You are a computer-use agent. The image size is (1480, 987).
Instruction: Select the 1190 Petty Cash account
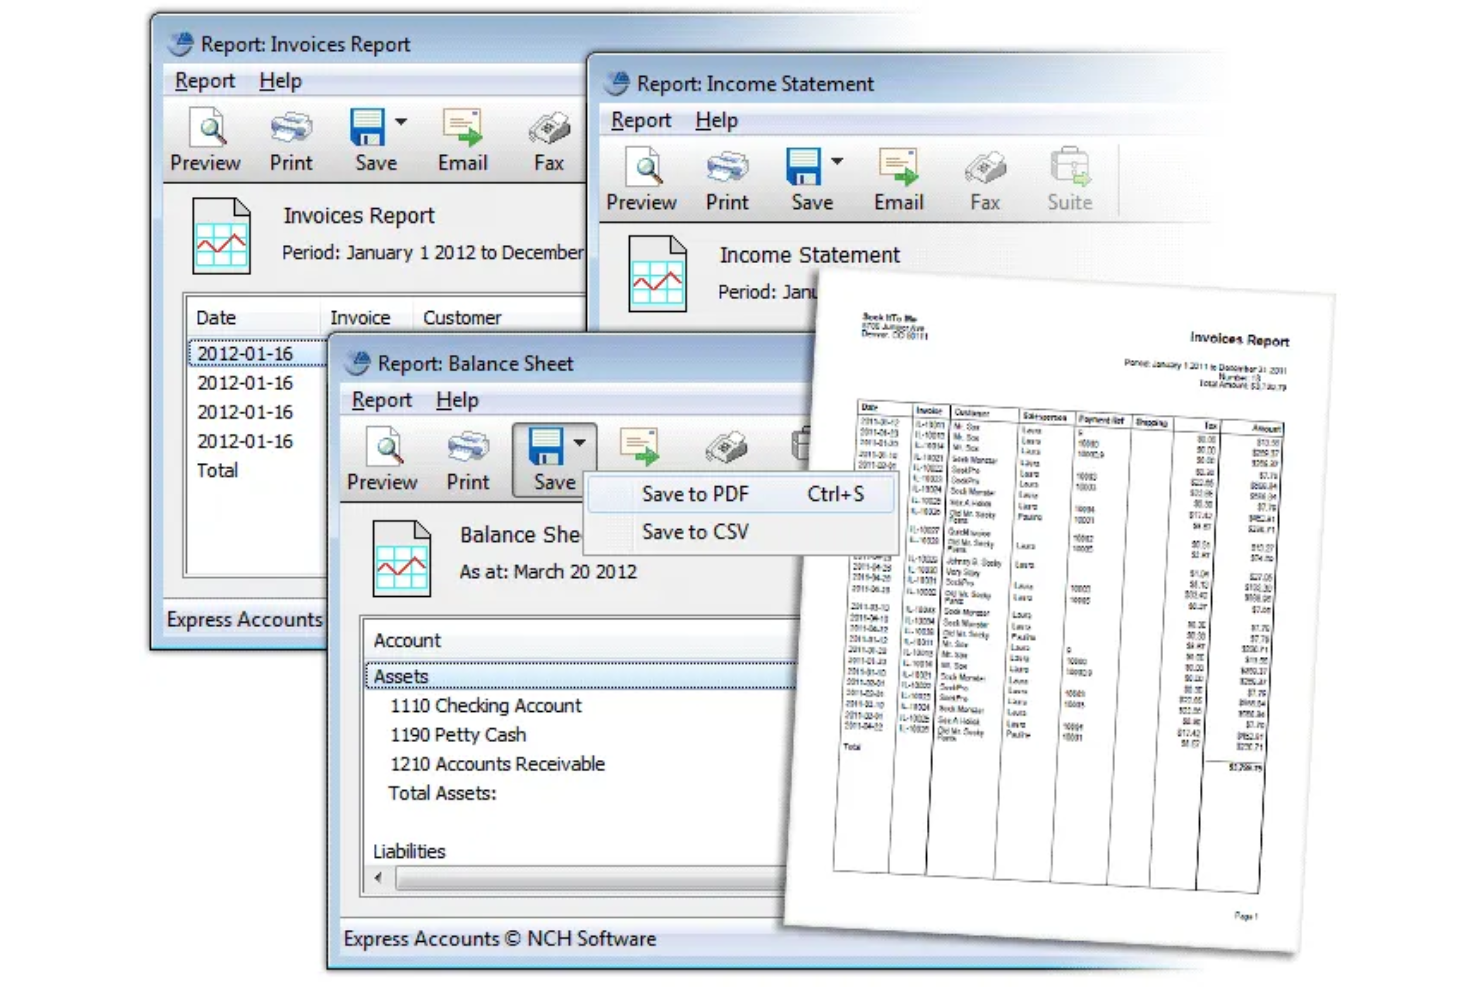coord(458,734)
